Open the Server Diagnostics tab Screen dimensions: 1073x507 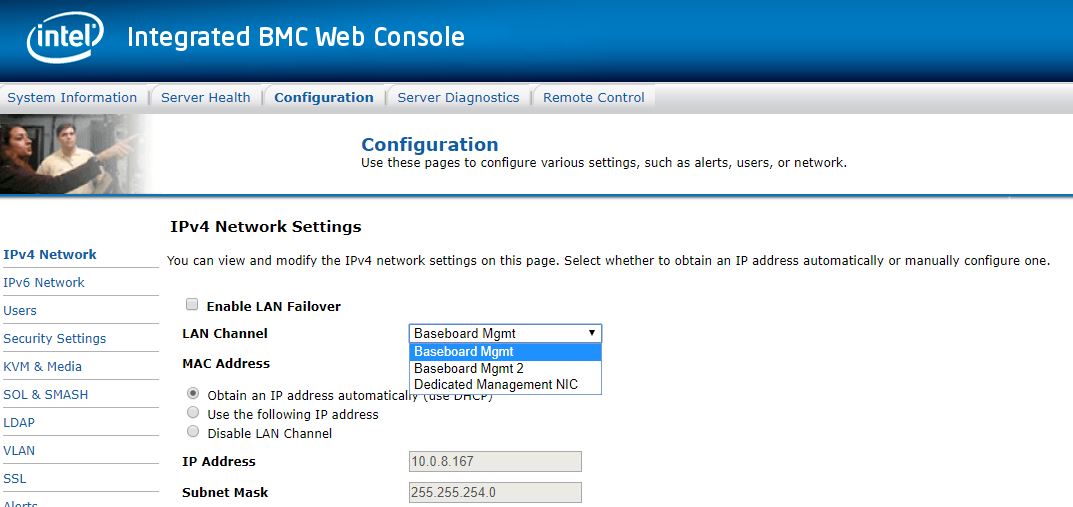(x=458, y=97)
